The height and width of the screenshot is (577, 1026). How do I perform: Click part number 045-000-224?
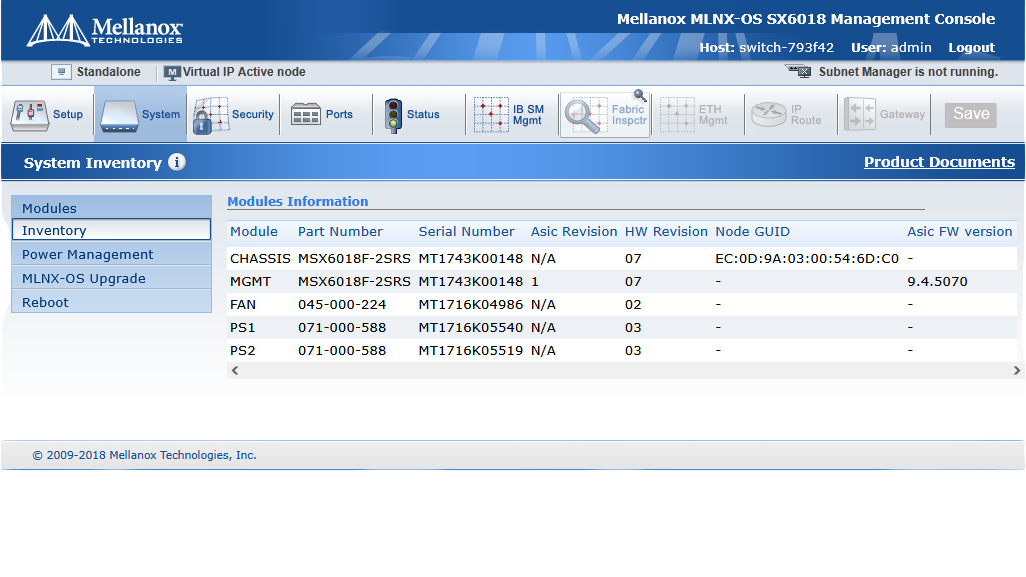342,304
